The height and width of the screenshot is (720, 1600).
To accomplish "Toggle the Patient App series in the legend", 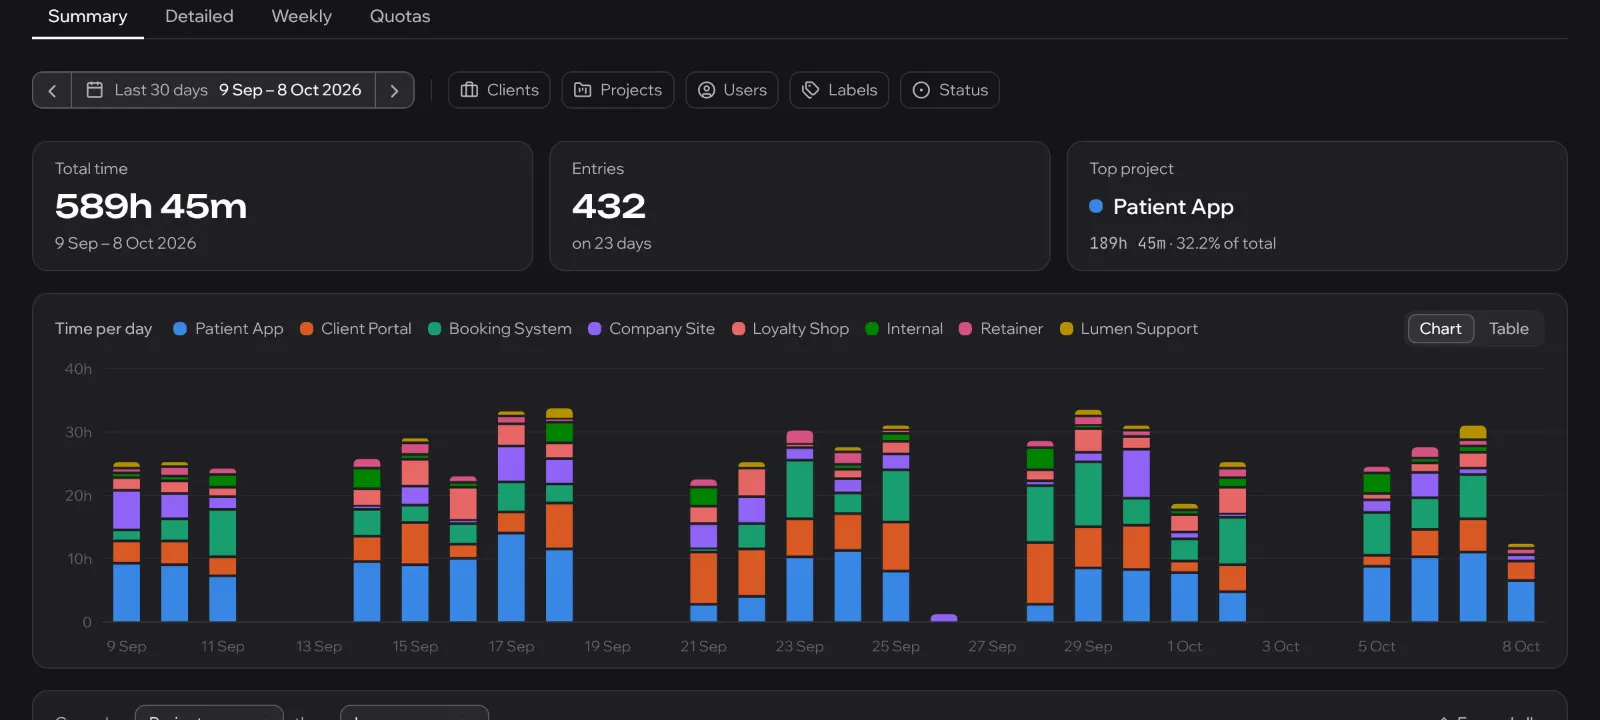I will tap(228, 329).
